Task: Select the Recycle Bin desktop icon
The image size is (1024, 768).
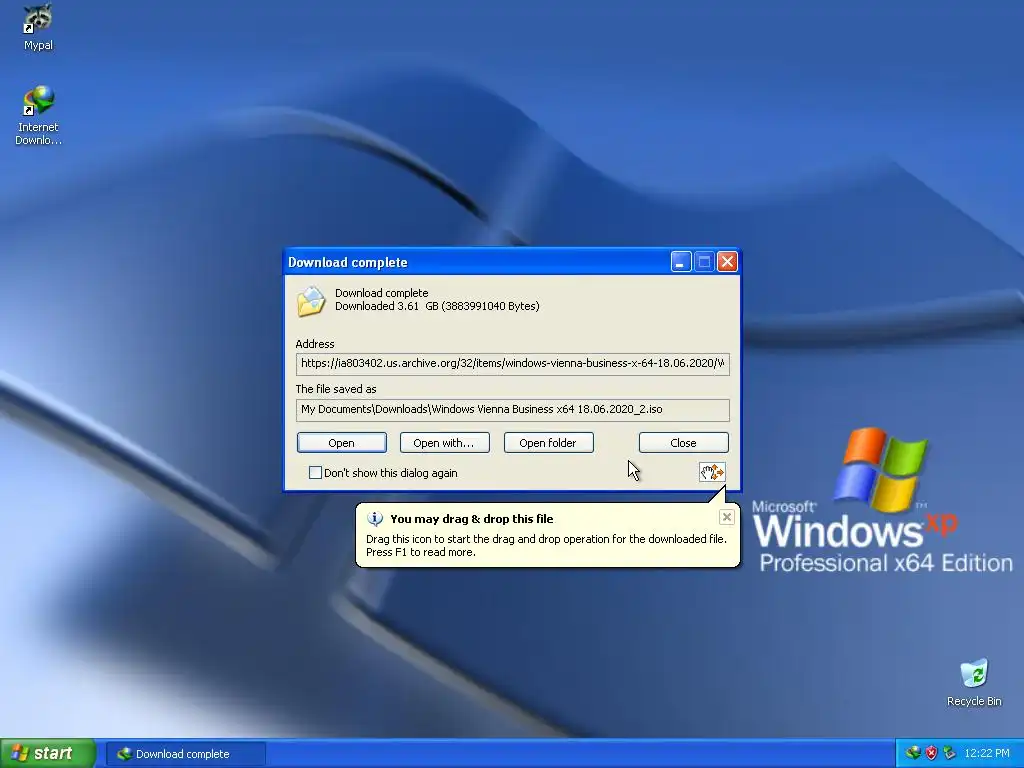Action: 974,683
